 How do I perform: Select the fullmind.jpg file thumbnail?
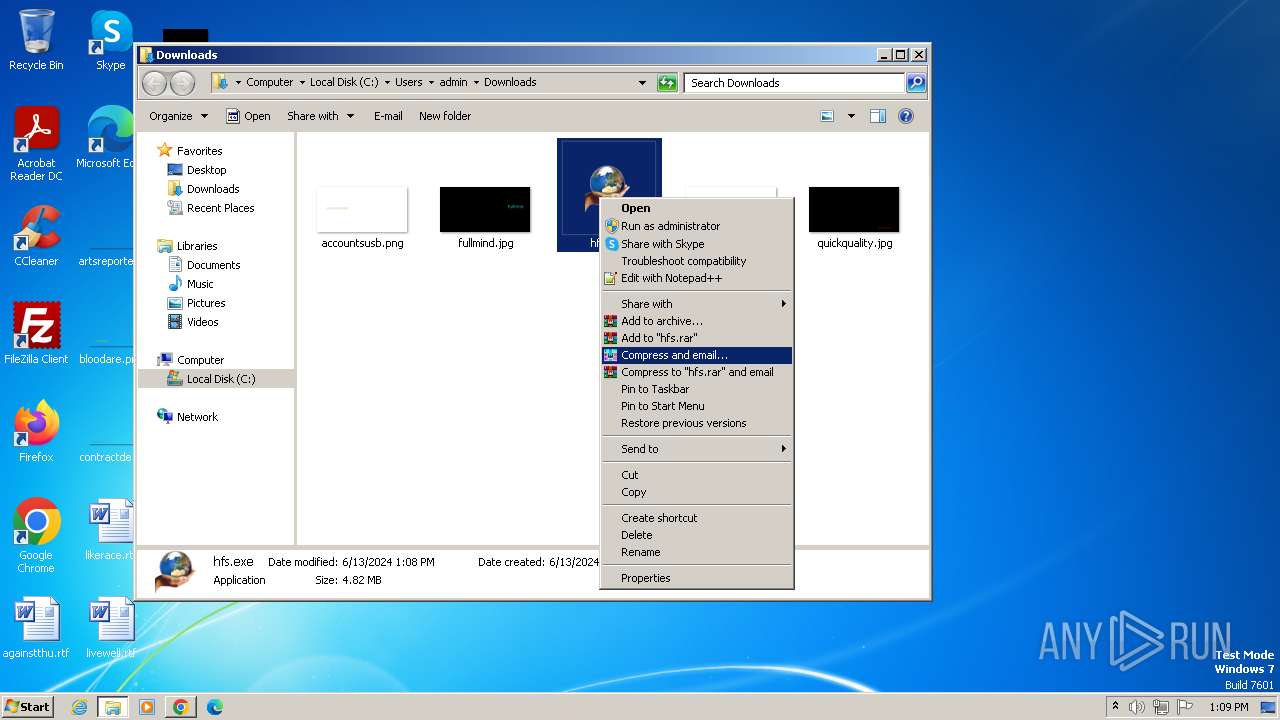pos(485,210)
